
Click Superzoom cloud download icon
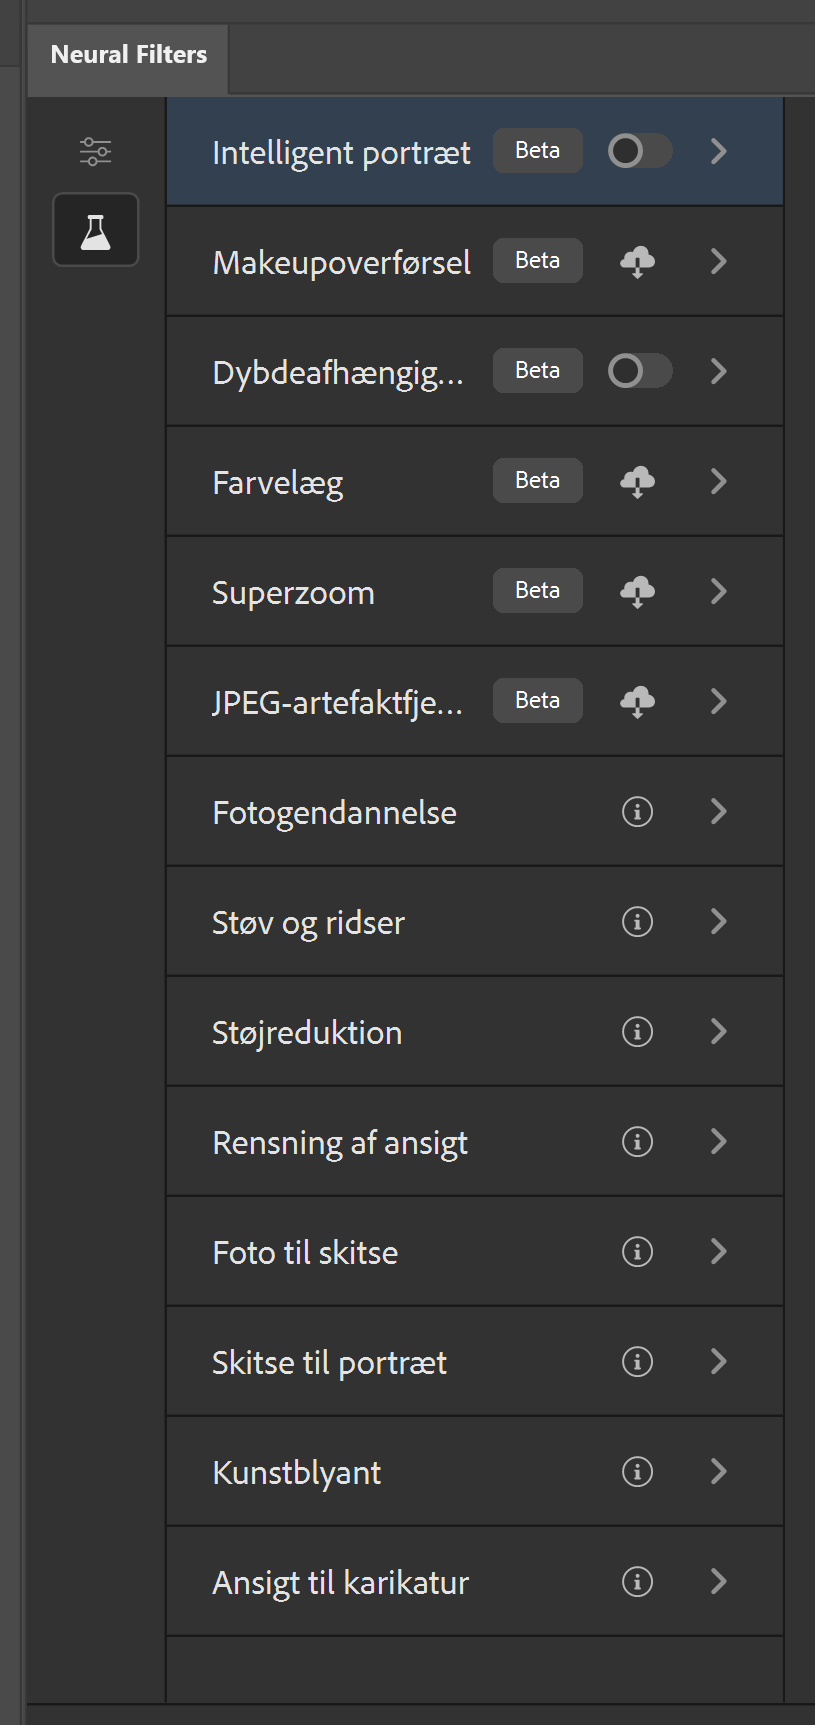[x=637, y=592]
